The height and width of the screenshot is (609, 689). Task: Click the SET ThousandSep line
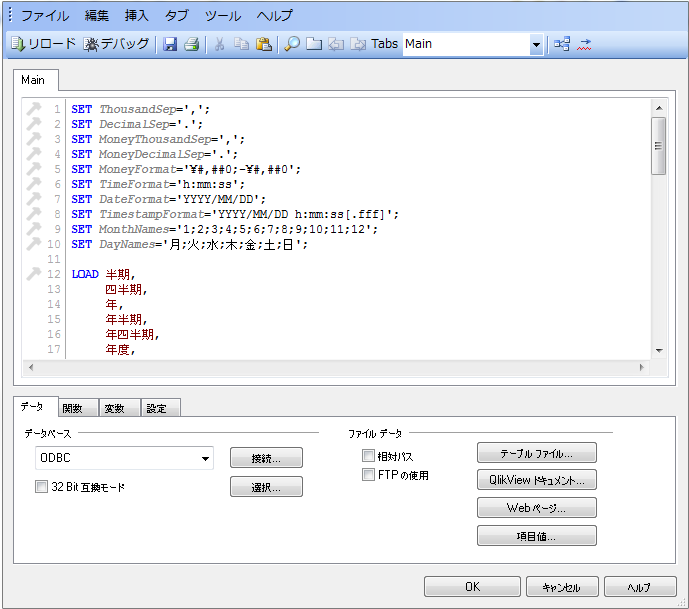141,109
